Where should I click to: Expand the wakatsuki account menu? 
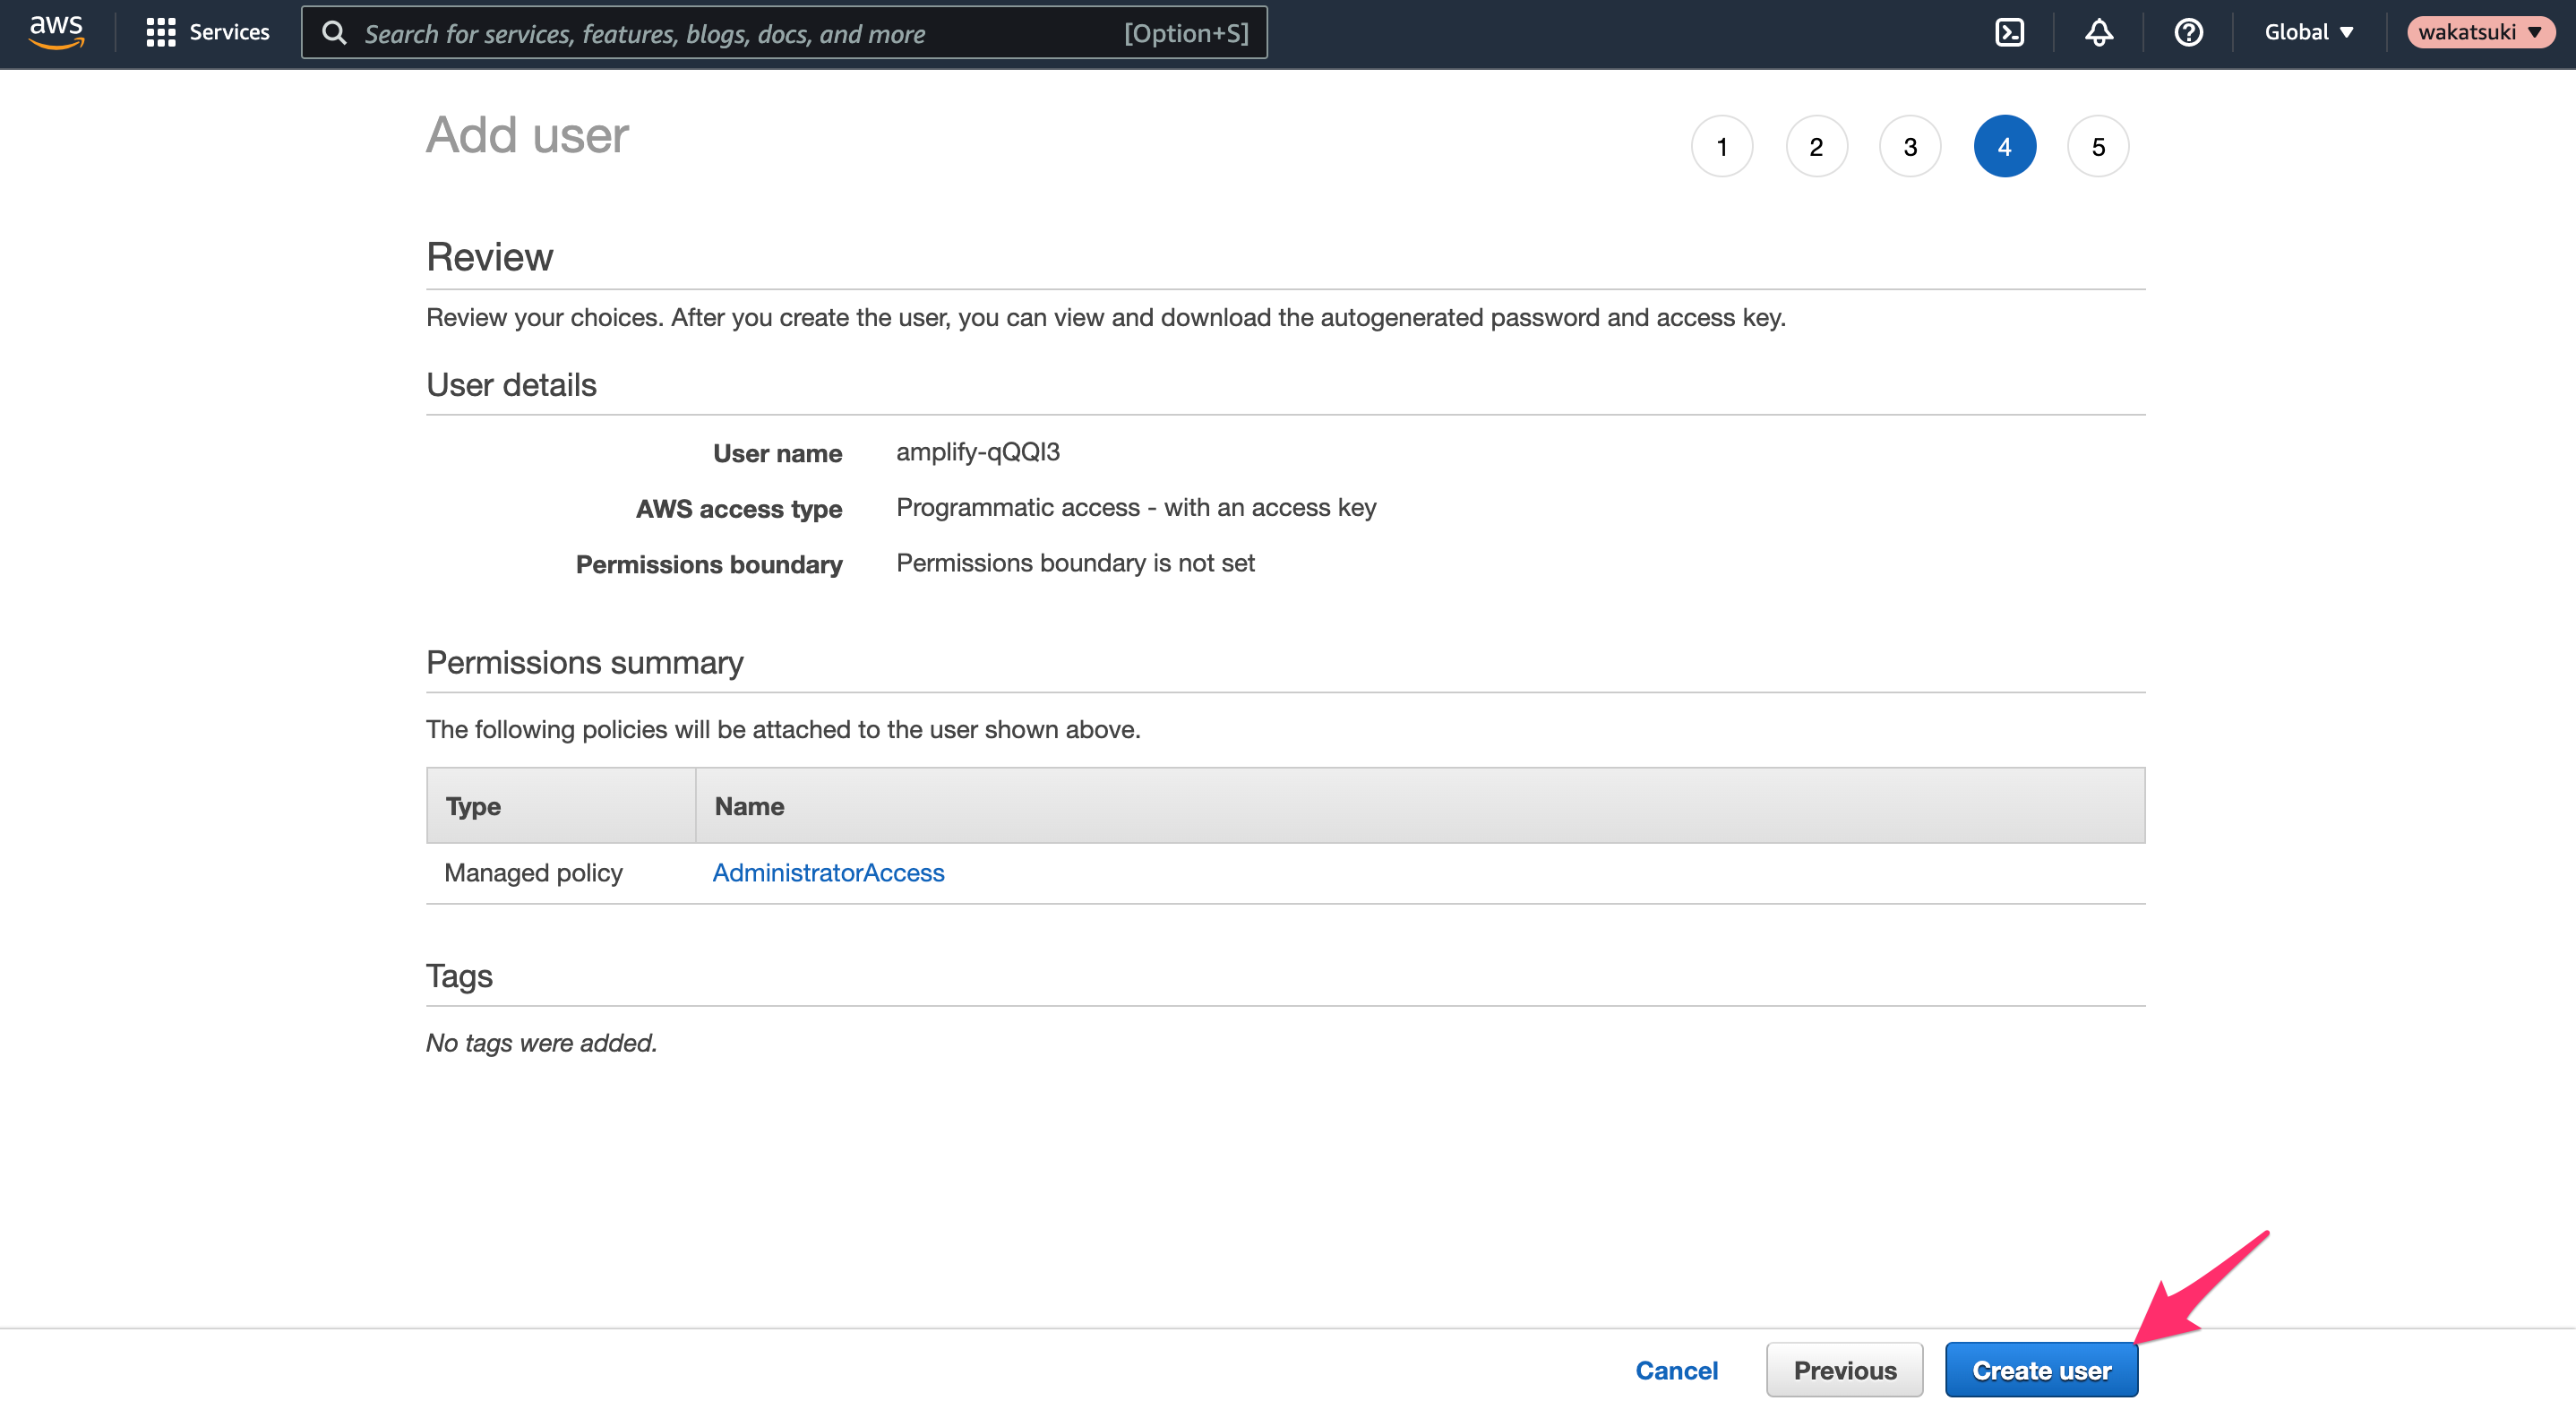(x=2480, y=32)
